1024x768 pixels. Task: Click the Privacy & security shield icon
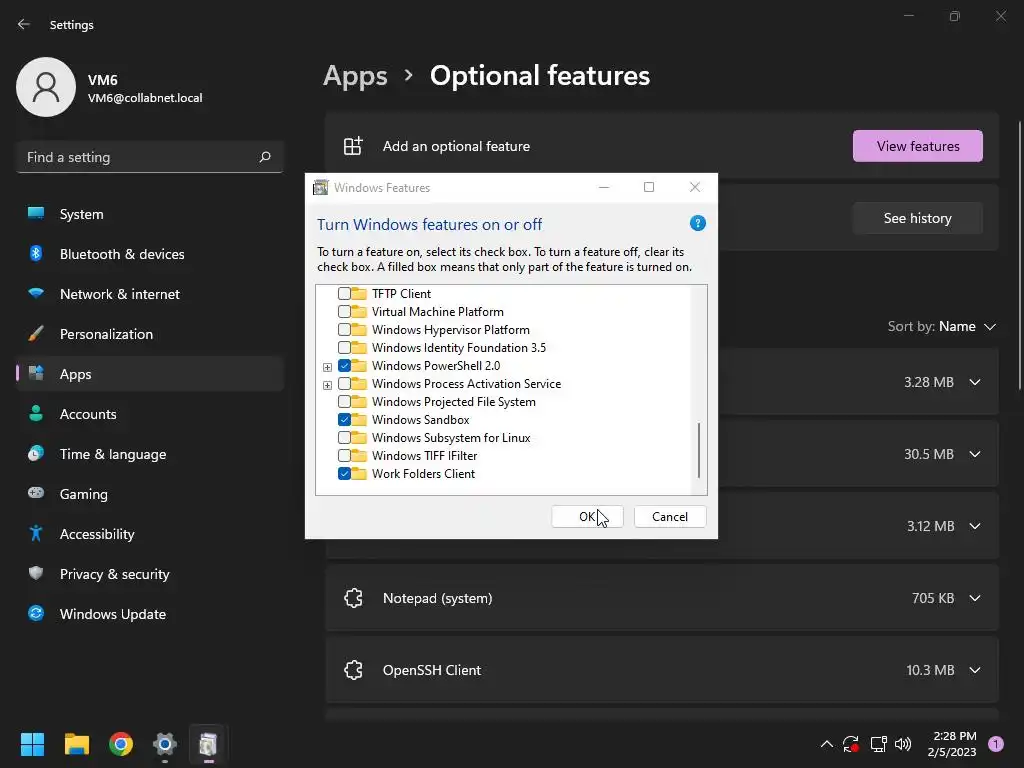36,574
